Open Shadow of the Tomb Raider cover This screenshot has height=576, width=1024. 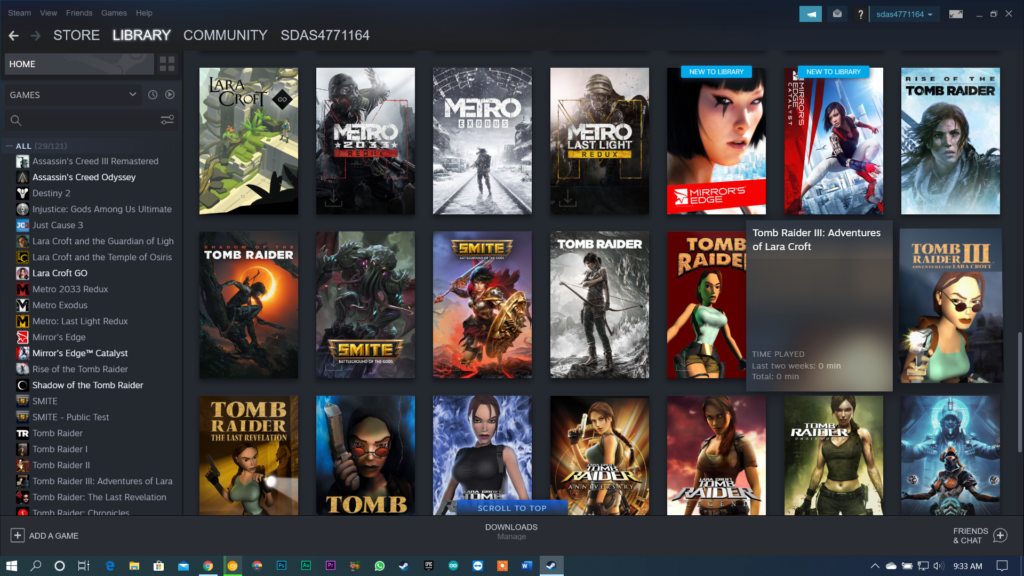(x=248, y=305)
